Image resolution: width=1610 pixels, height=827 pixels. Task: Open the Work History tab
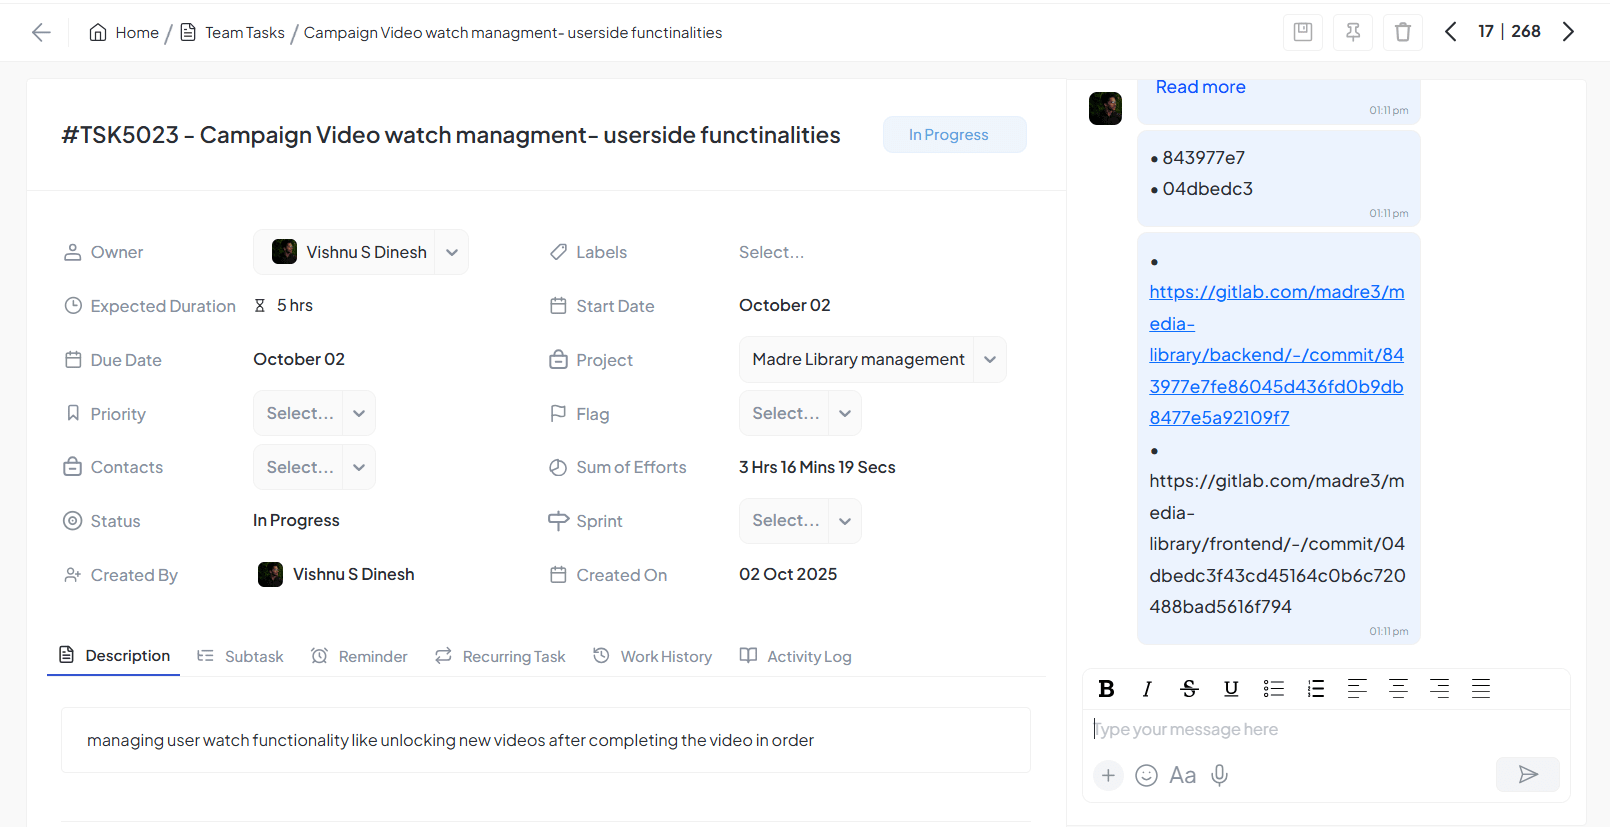(x=652, y=656)
